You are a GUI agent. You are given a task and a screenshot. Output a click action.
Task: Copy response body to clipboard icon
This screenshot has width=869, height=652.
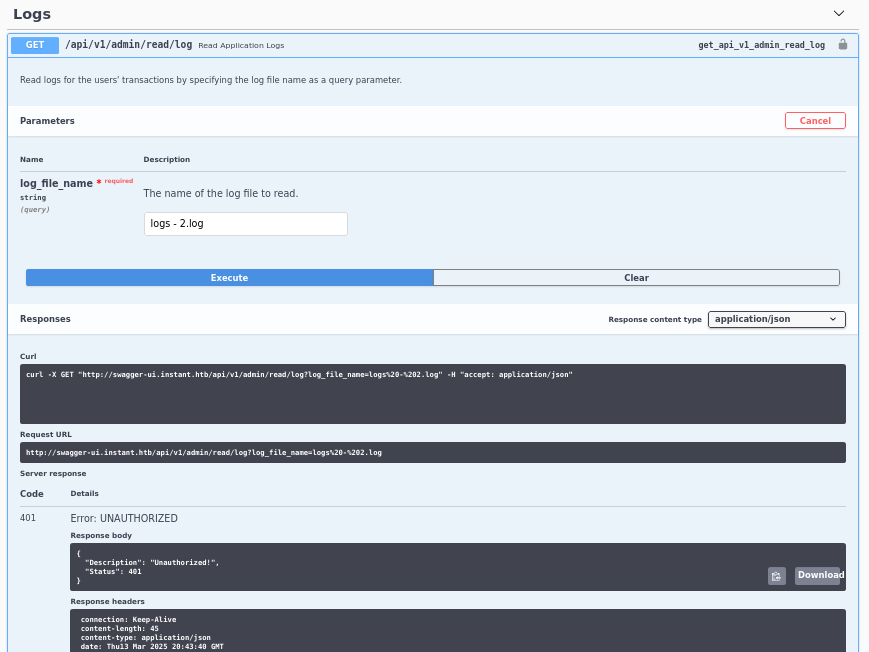(776, 576)
